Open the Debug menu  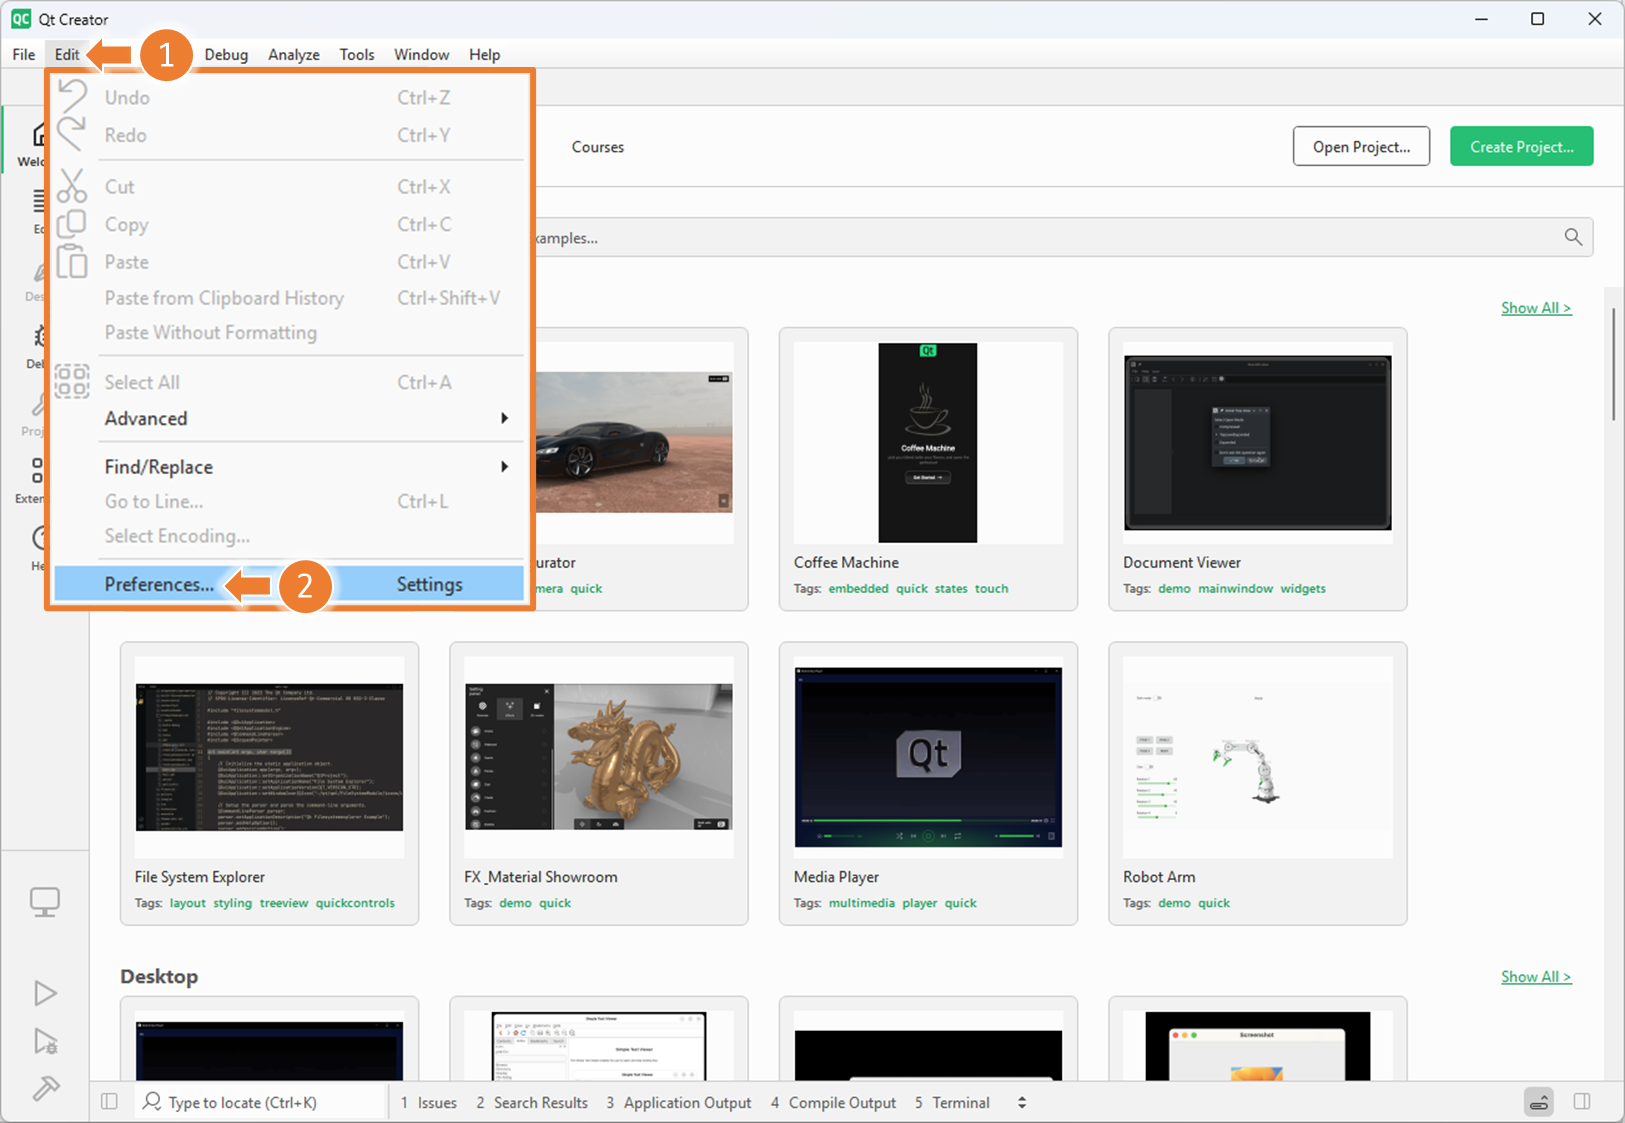[x=226, y=54]
